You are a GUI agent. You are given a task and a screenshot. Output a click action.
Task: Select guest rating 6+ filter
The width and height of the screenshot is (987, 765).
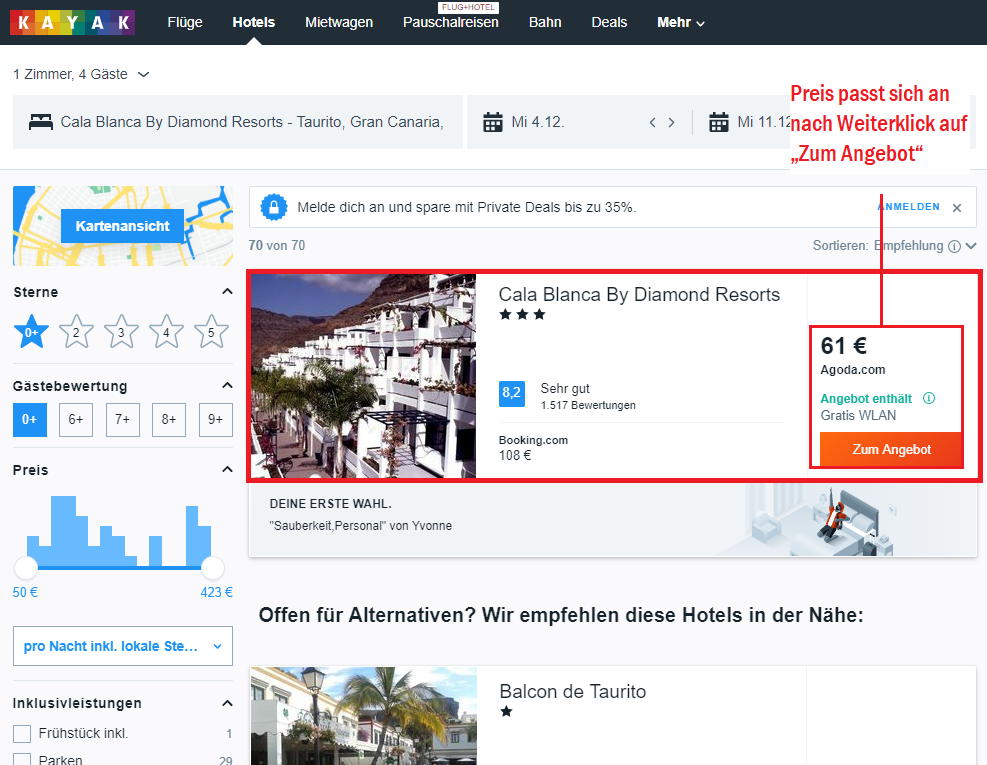(x=76, y=419)
